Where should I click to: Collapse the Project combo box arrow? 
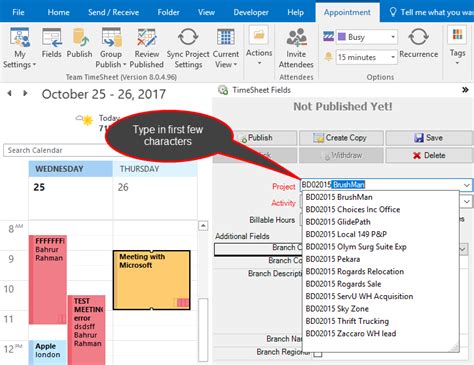click(x=466, y=185)
